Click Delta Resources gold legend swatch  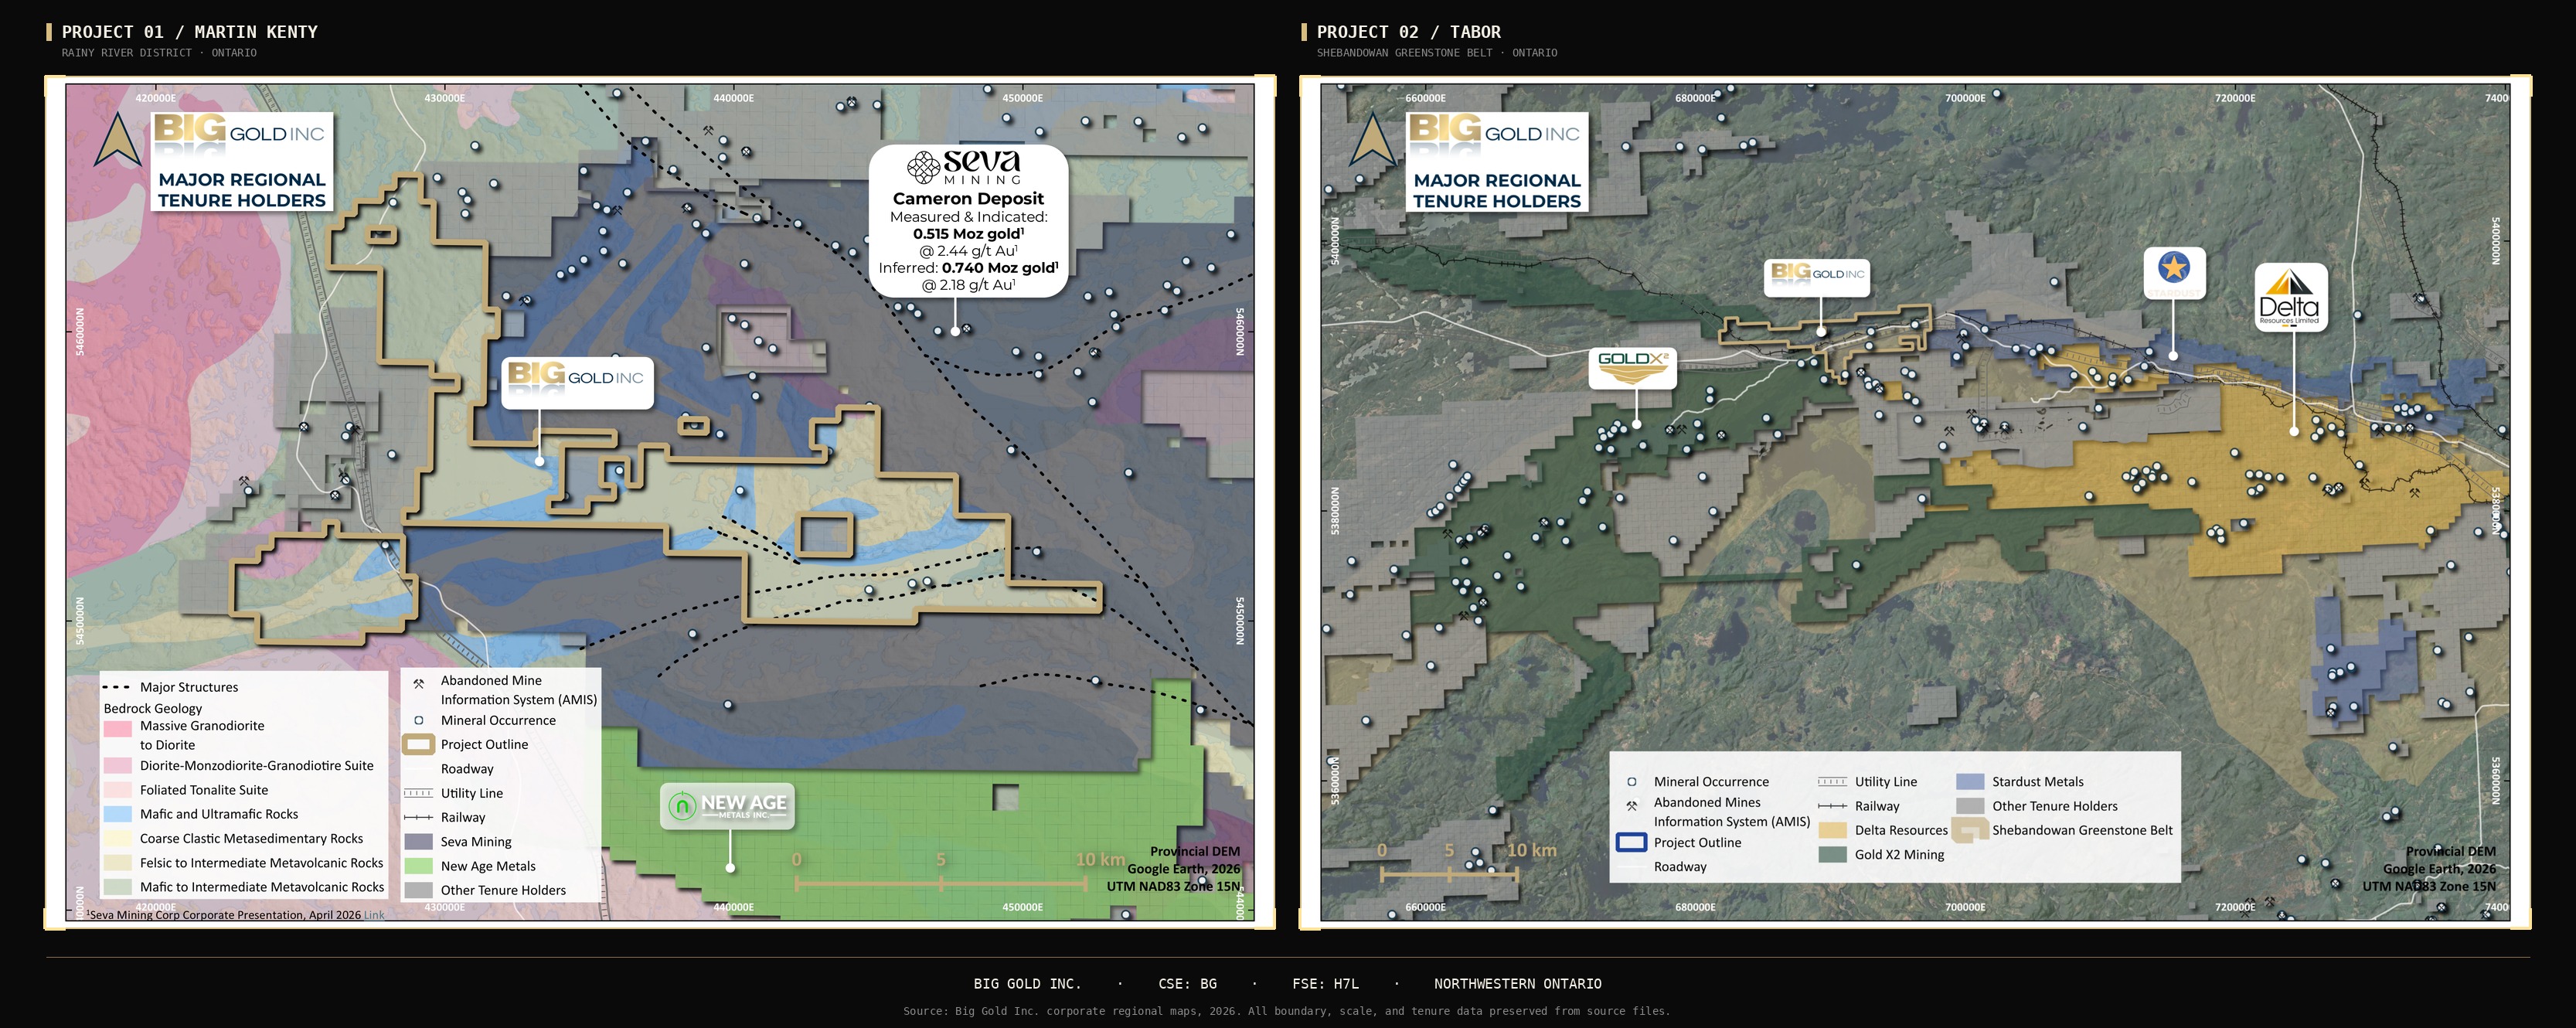click(x=1832, y=830)
